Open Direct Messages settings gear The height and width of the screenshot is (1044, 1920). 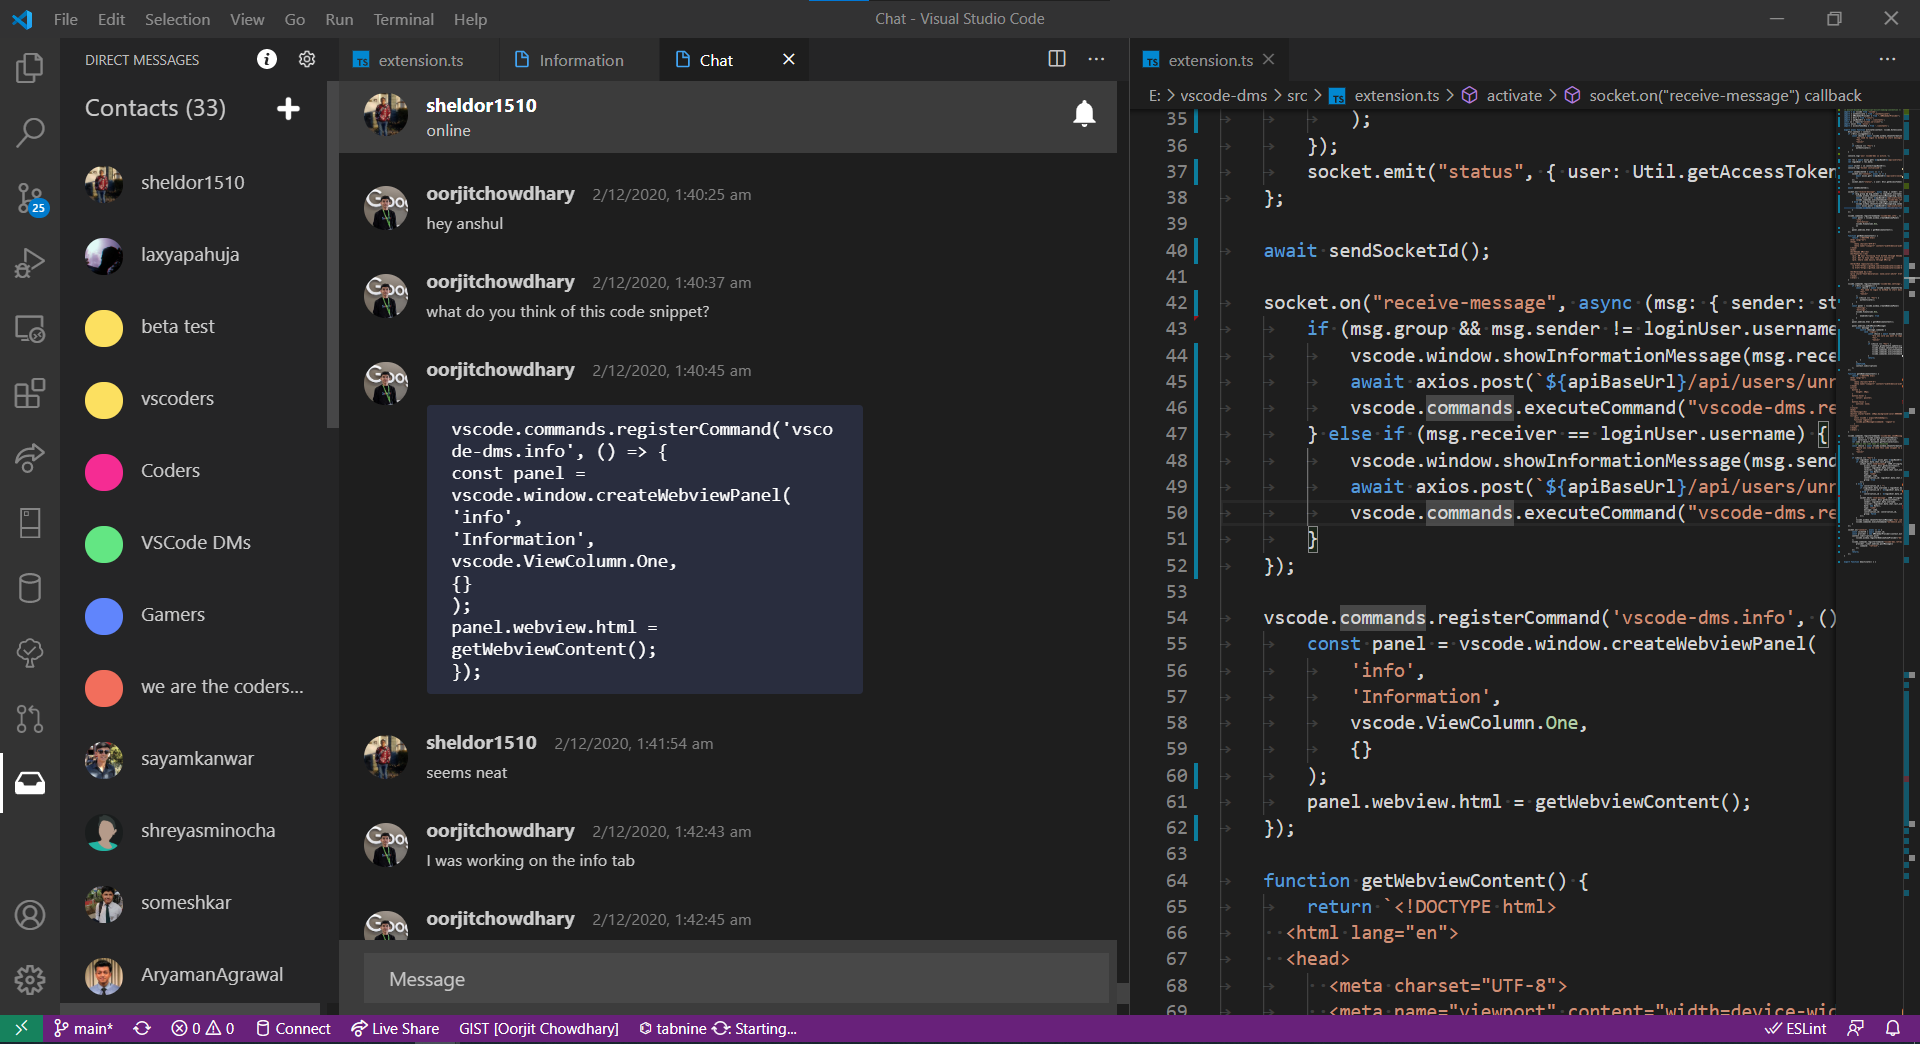click(307, 59)
